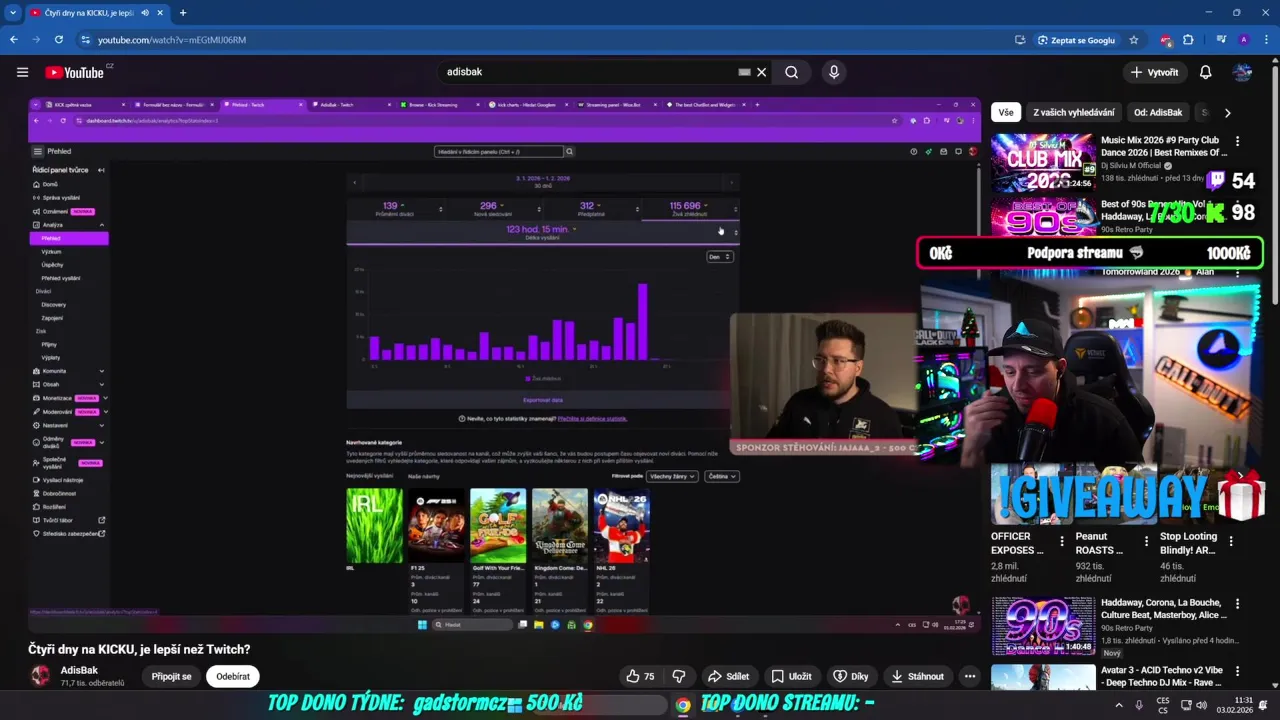
Task: Share the video with Sdílet
Action: coord(728,676)
